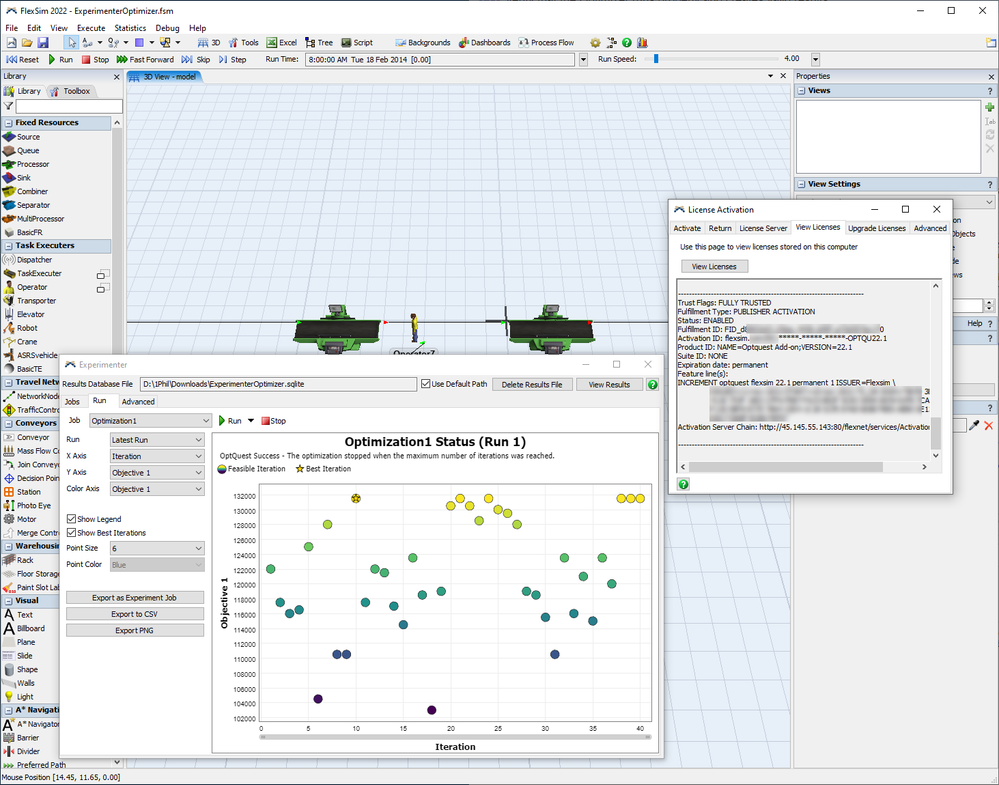Open the X Axis dropdown in Experimenter

[x=157, y=456]
